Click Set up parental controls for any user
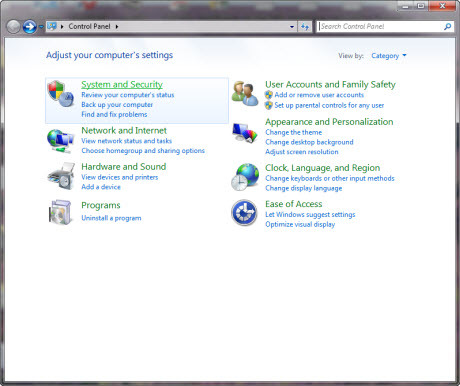Screen dimensions: 460x386 click(x=329, y=105)
